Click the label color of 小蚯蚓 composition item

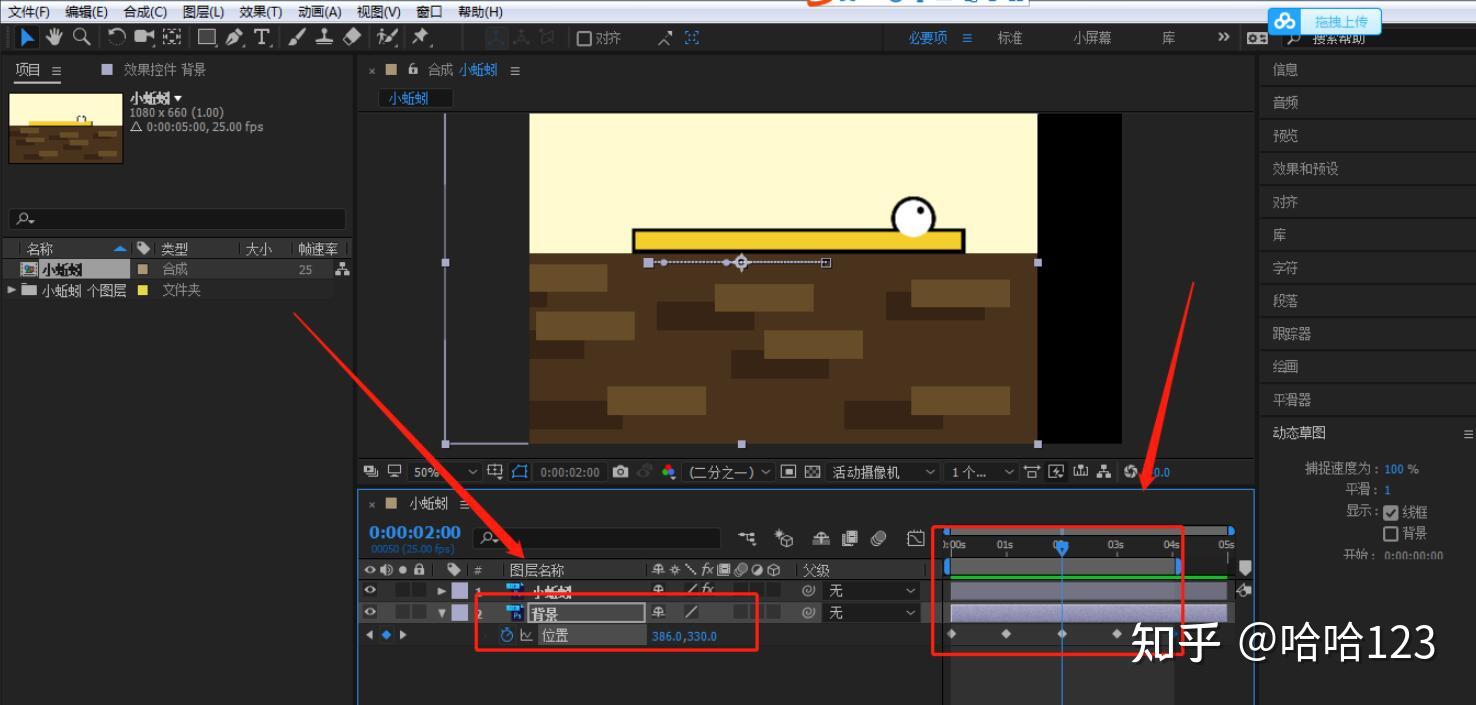(142, 269)
